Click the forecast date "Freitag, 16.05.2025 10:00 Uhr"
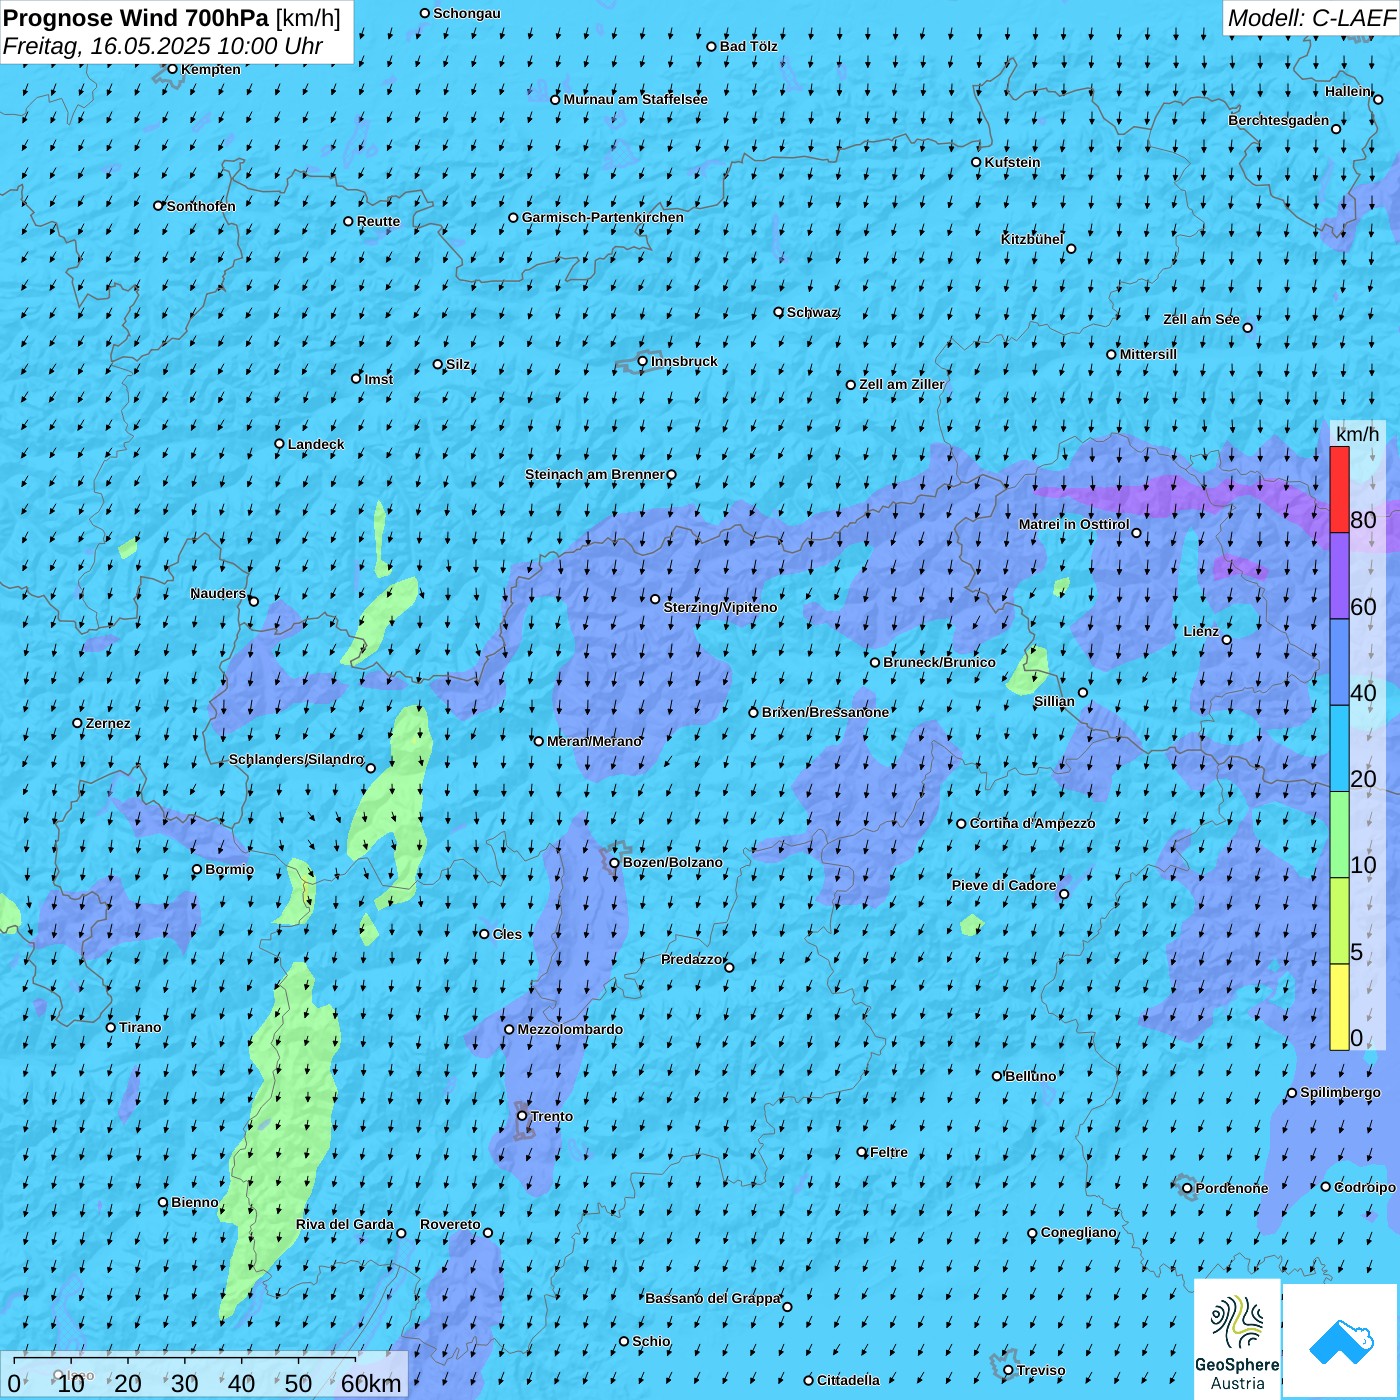The height and width of the screenshot is (1400, 1400). tap(163, 46)
